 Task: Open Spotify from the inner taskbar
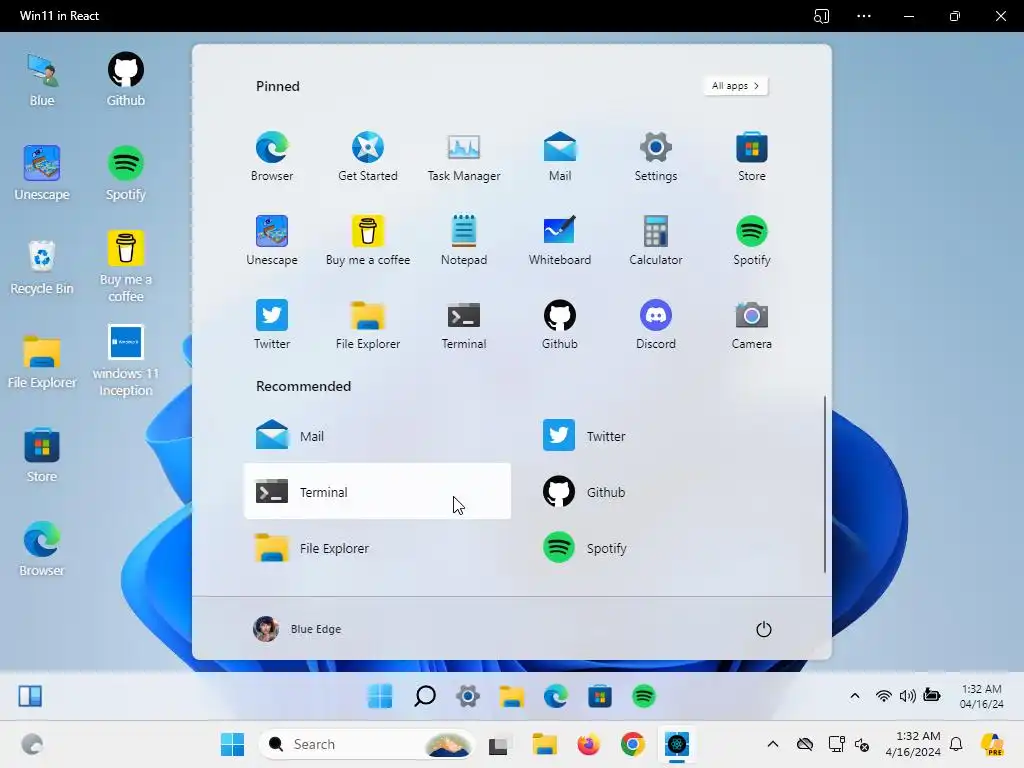pos(643,696)
